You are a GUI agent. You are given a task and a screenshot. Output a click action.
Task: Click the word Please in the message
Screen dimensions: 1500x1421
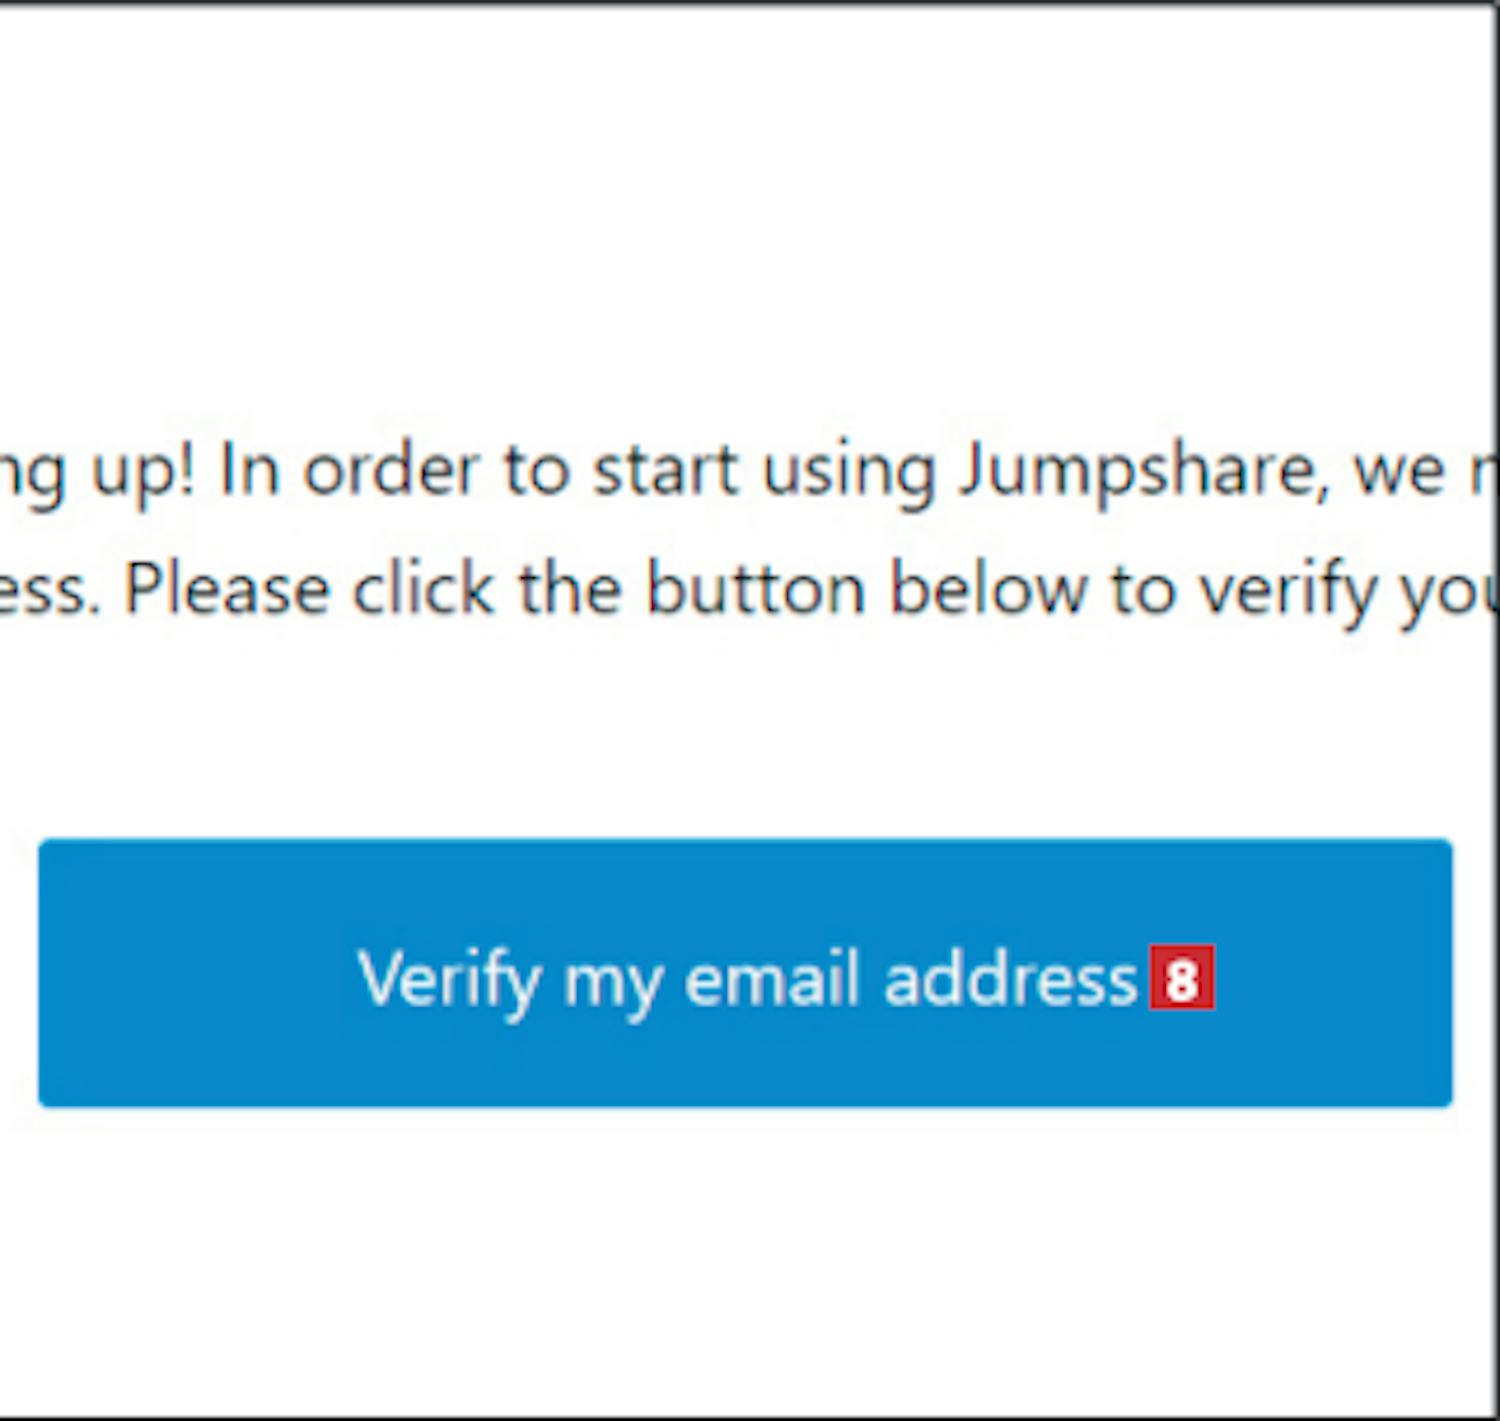point(227,589)
